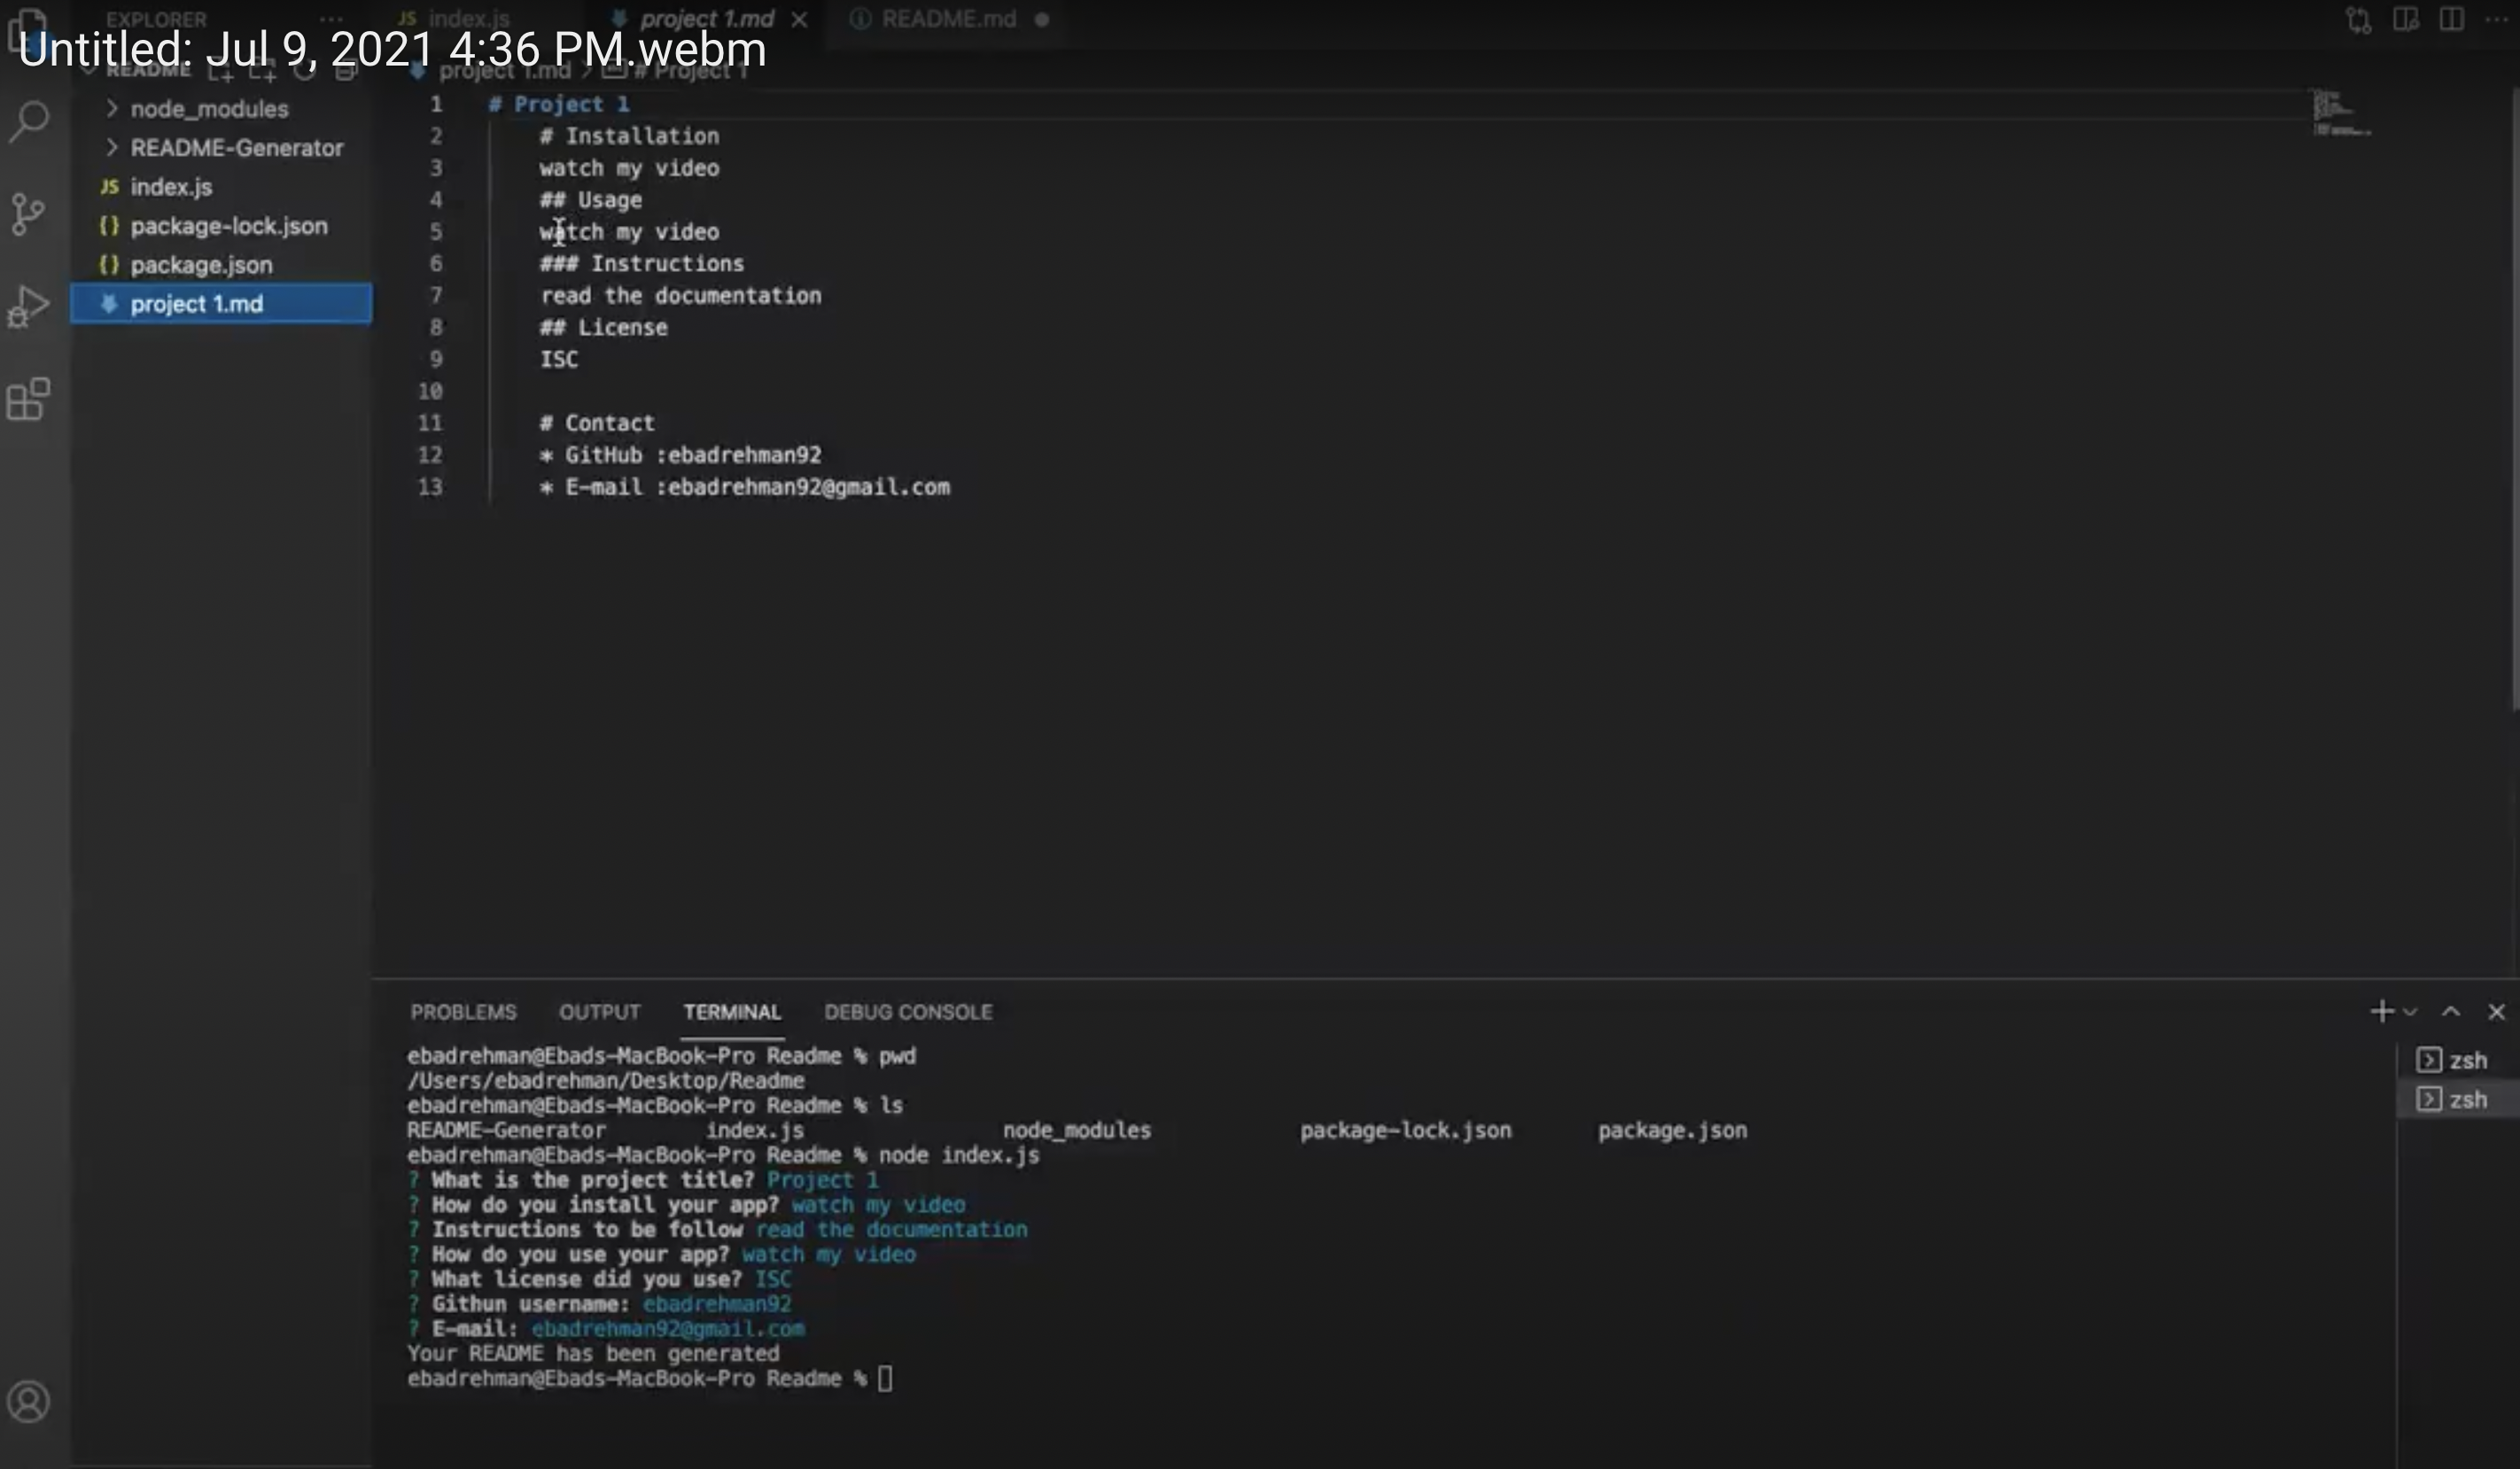The height and width of the screenshot is (1469, 2520).
Task: Collapse folders in the explorer
Action: point(346,70)
